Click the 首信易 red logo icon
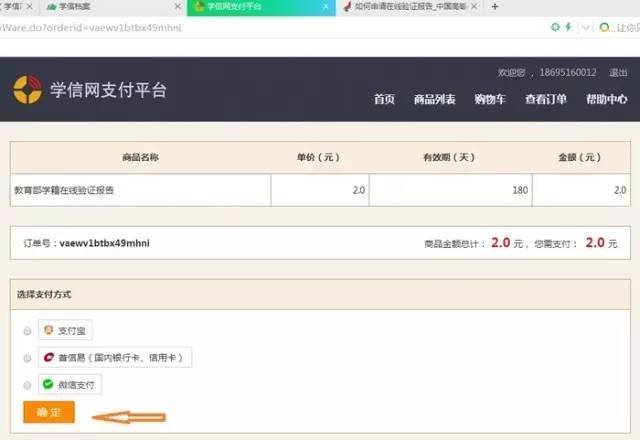The image size is (640, 440). pos(49,357)
